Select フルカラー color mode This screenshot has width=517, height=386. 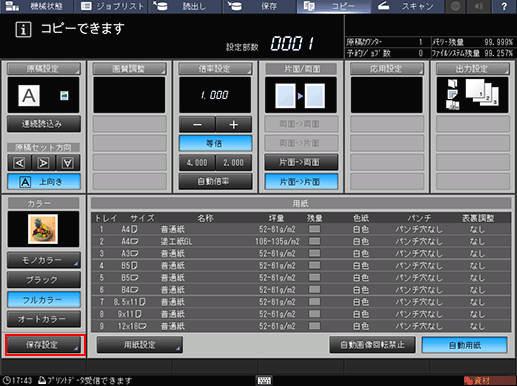(44, 300)
